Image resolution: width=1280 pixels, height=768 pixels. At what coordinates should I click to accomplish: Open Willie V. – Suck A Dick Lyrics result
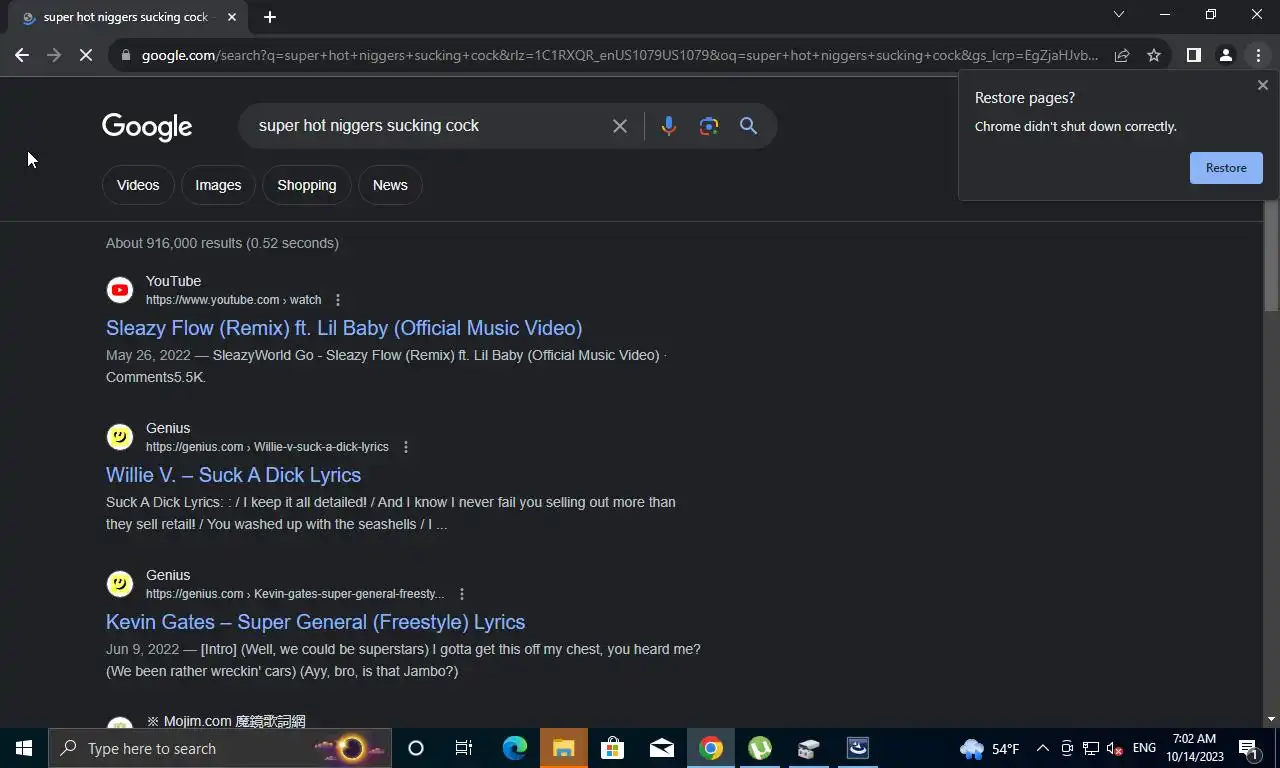pos(233,475)
